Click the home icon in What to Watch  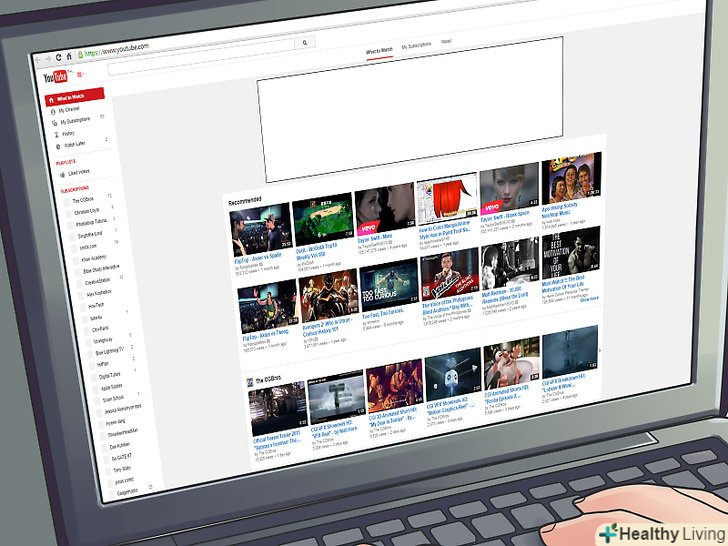tap(51, 100)
